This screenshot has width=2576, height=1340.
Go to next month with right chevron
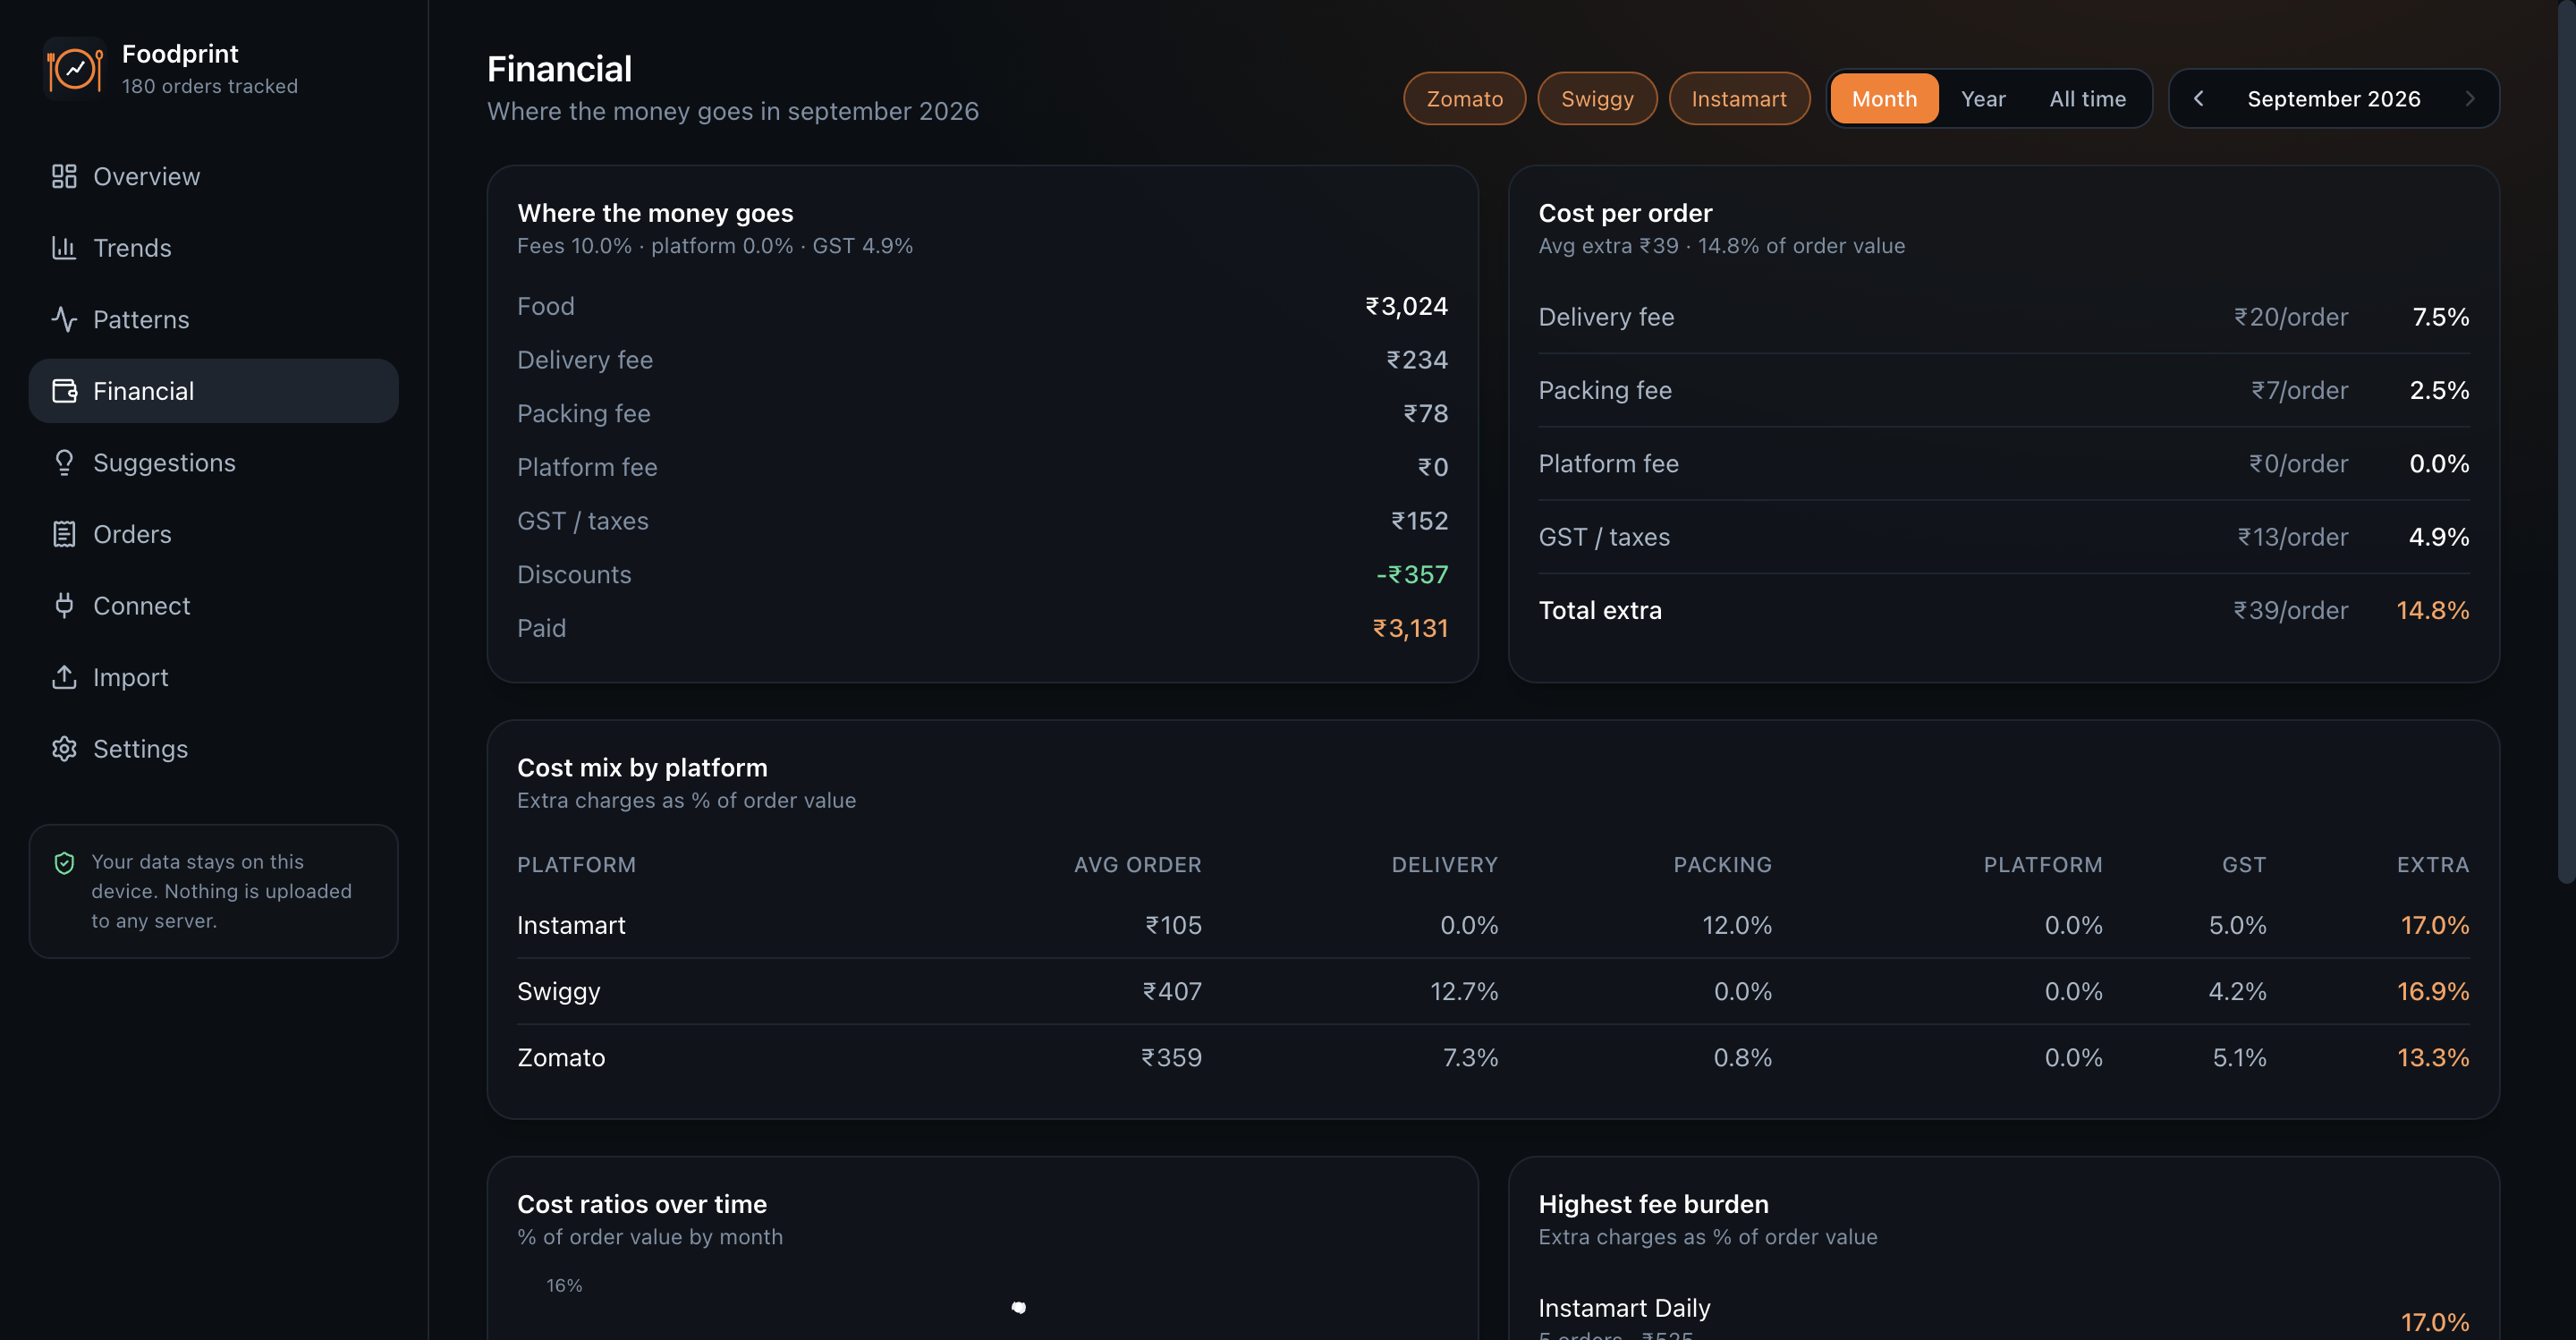[x=2470, y=99]
